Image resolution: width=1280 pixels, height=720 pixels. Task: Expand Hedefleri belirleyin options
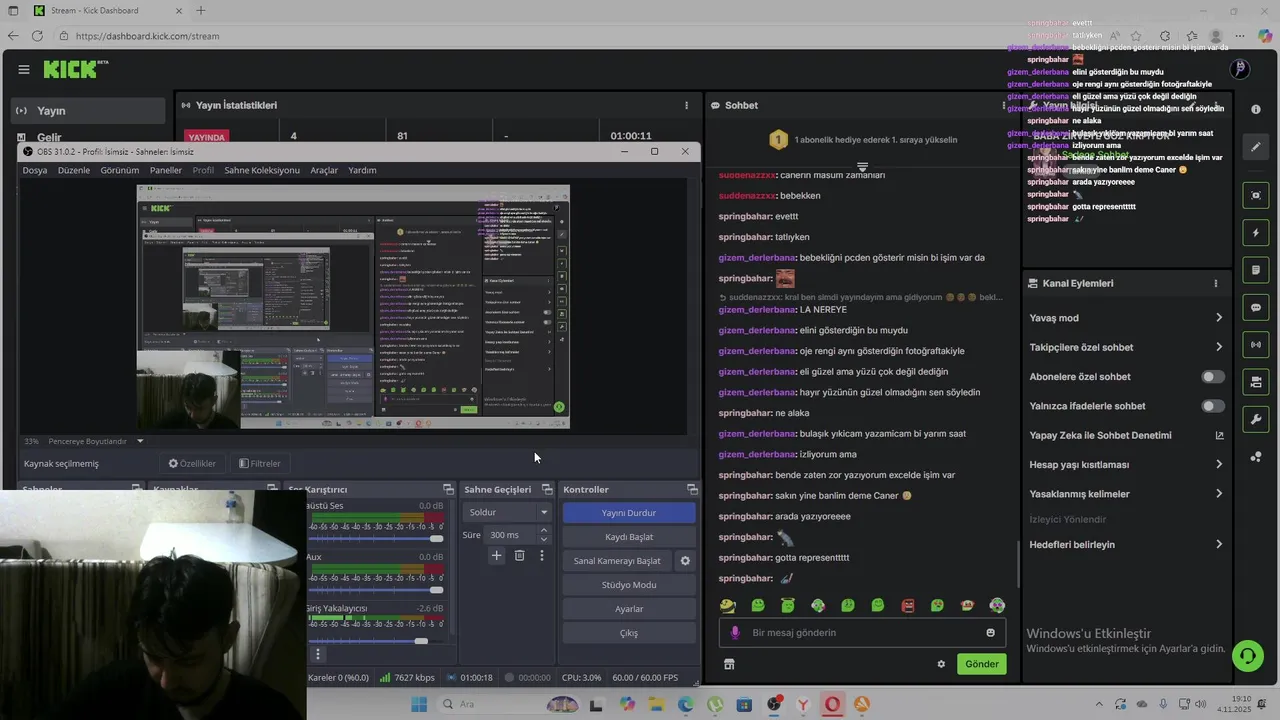point(1219,545)
